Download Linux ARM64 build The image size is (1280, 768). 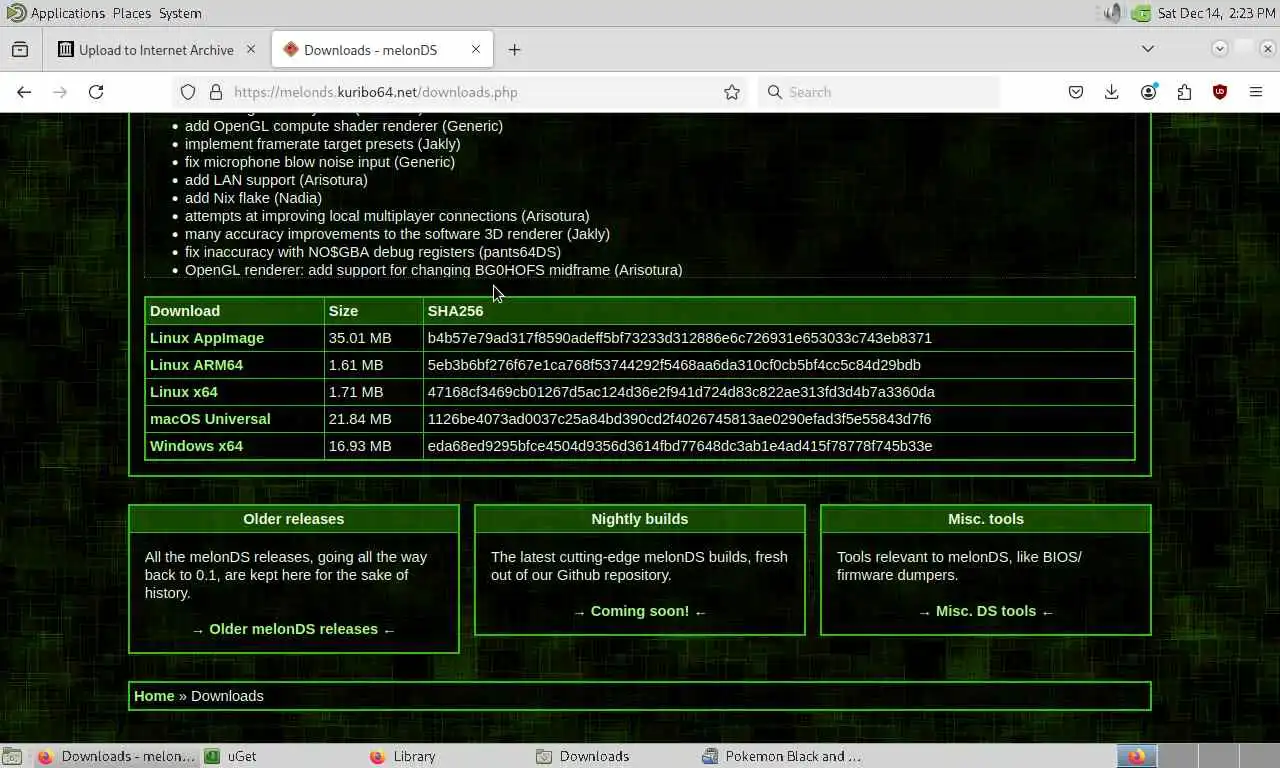[x=196, y=365]
